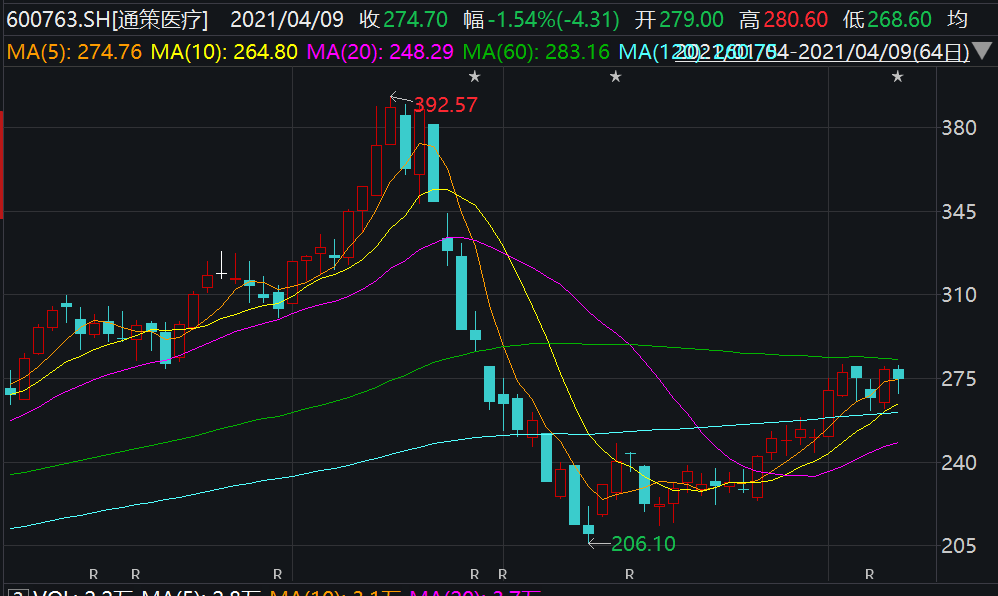Screen dimensions: 998x596
Task: Click the leftmost R marker on date axis
Action: pos(94,574)
